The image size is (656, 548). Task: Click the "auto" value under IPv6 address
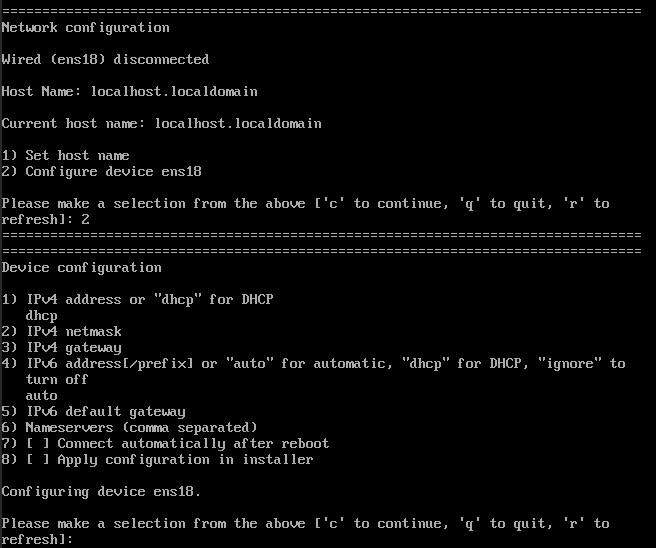(41, 395)
